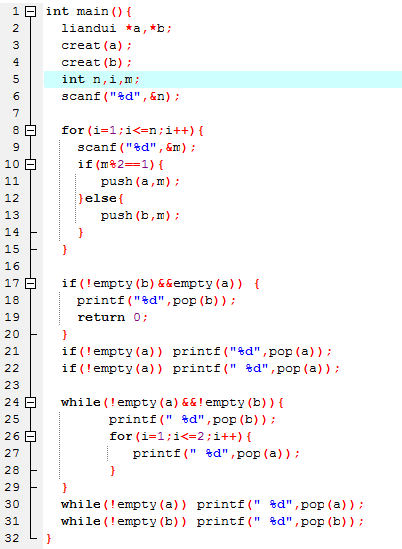Click on 'push(a,m);' statement
402x549 pixels.
pos(140,182)
